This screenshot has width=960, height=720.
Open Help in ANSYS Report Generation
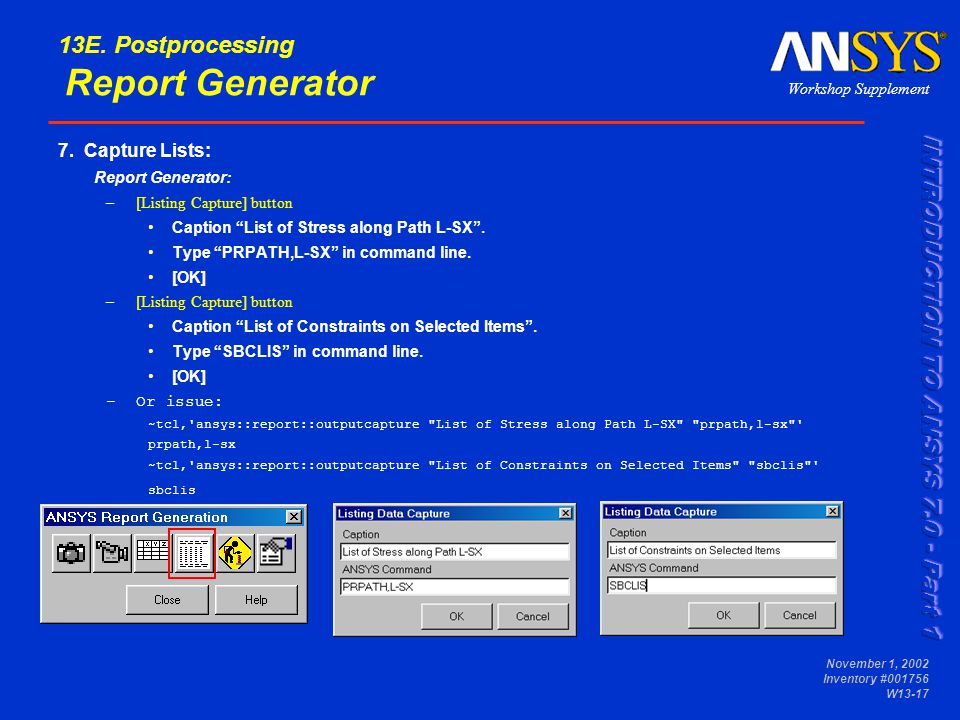pos(256,600)
